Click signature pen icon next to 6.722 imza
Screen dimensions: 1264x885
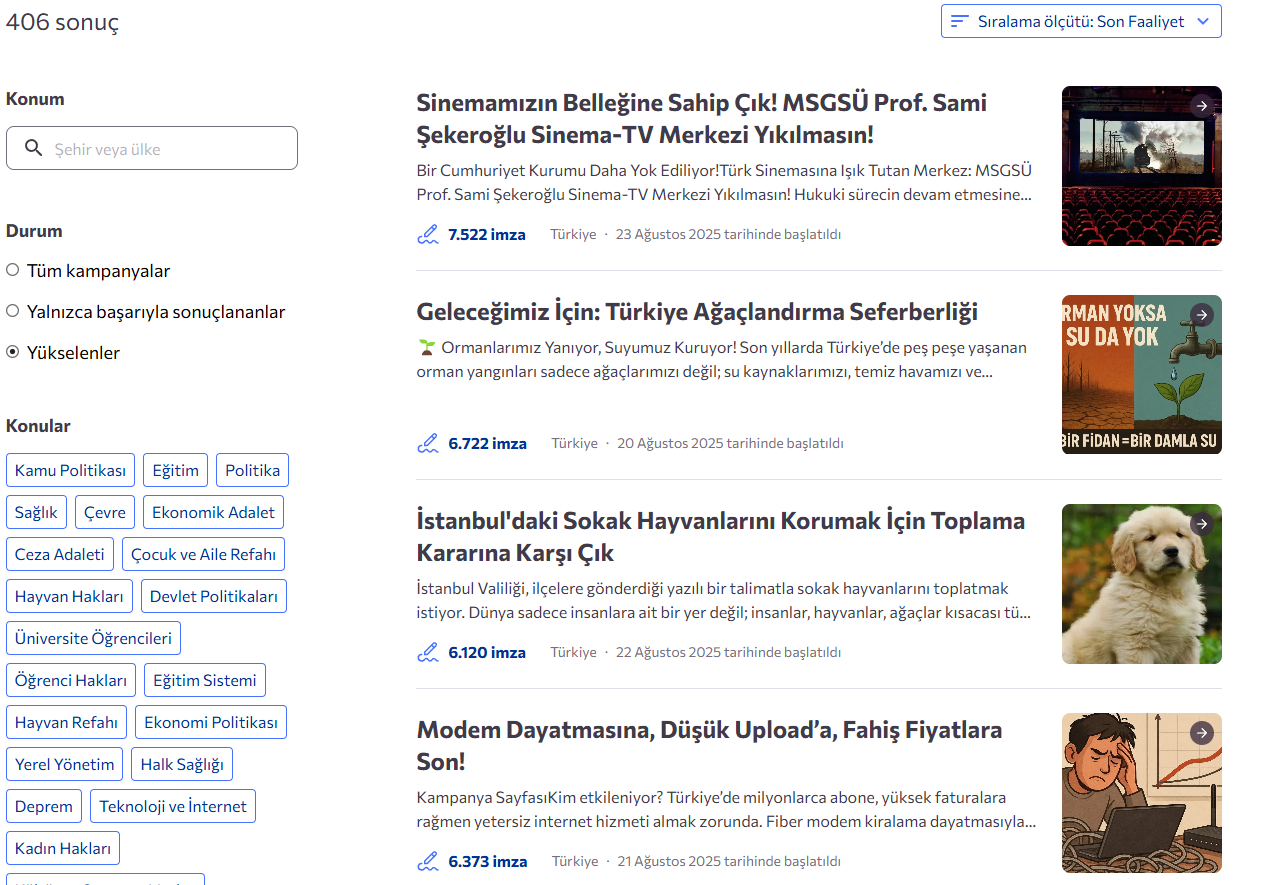tap(428, 443)
